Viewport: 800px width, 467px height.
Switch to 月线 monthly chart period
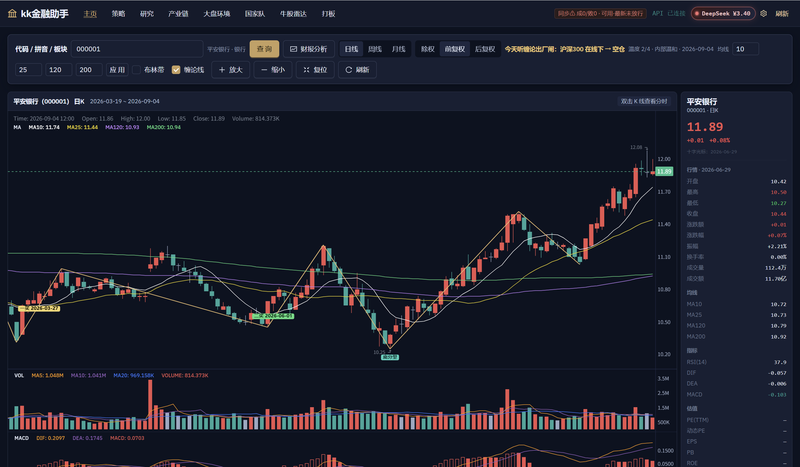(398, 49)
